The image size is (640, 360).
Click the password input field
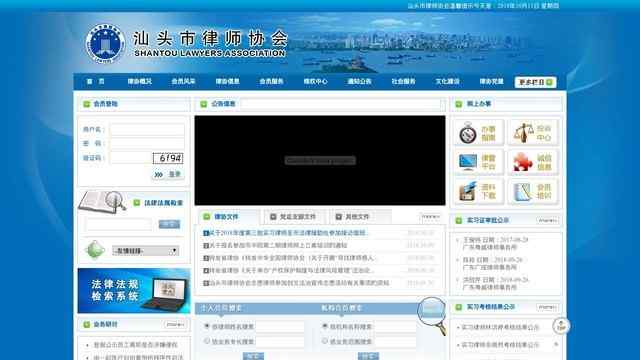(147, 144)
